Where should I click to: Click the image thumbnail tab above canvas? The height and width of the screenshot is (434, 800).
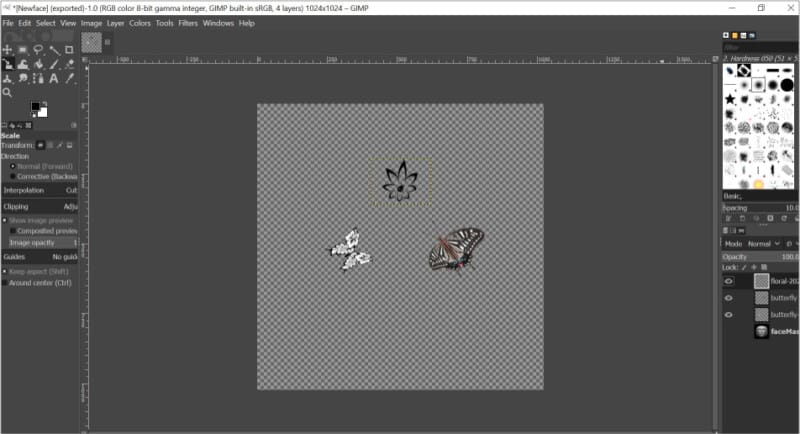[x=92, y=42]
